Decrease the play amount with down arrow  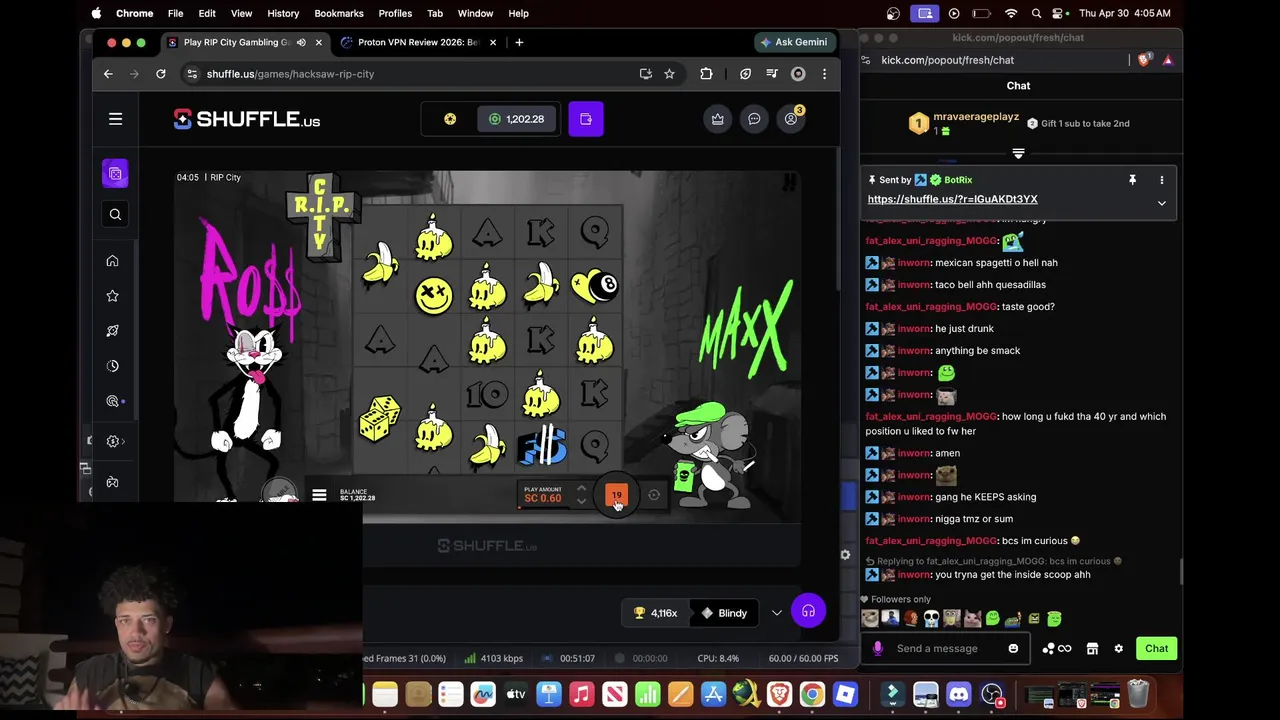click(x=581, y=501)
